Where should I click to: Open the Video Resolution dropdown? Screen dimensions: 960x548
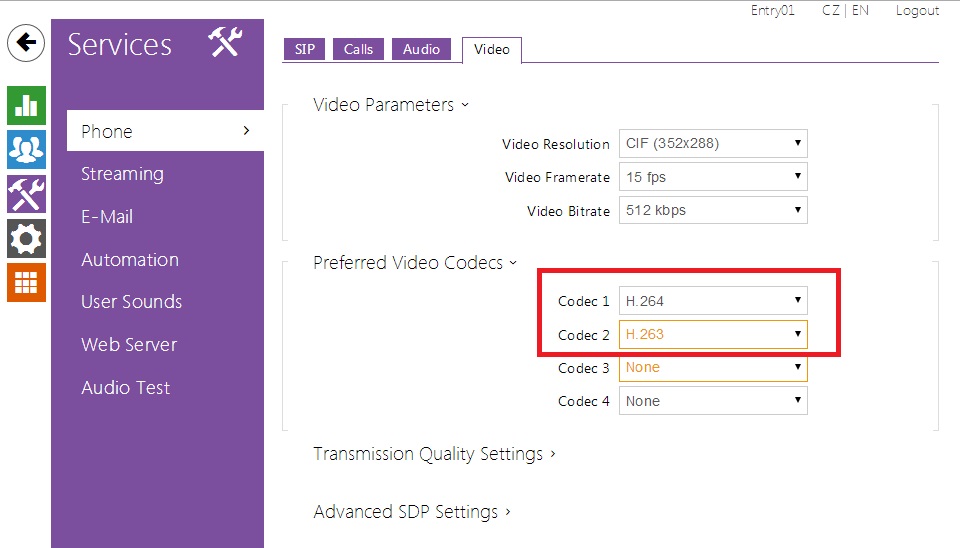point(712,143)
